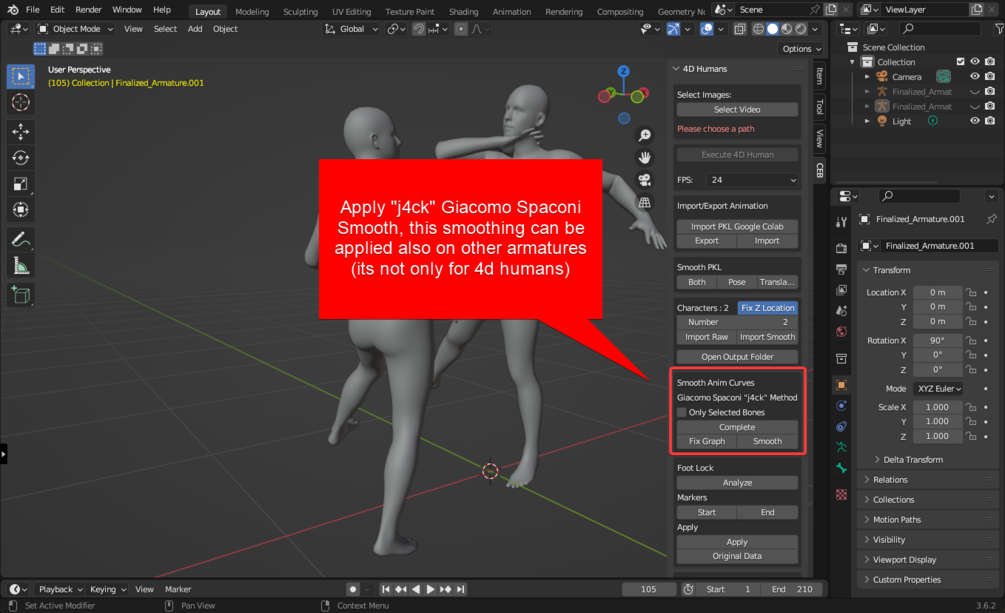Click the Number characters slider field
The width and height of the screenshot is (1005, 613).
pyautogui.click(x=737, y=322)
